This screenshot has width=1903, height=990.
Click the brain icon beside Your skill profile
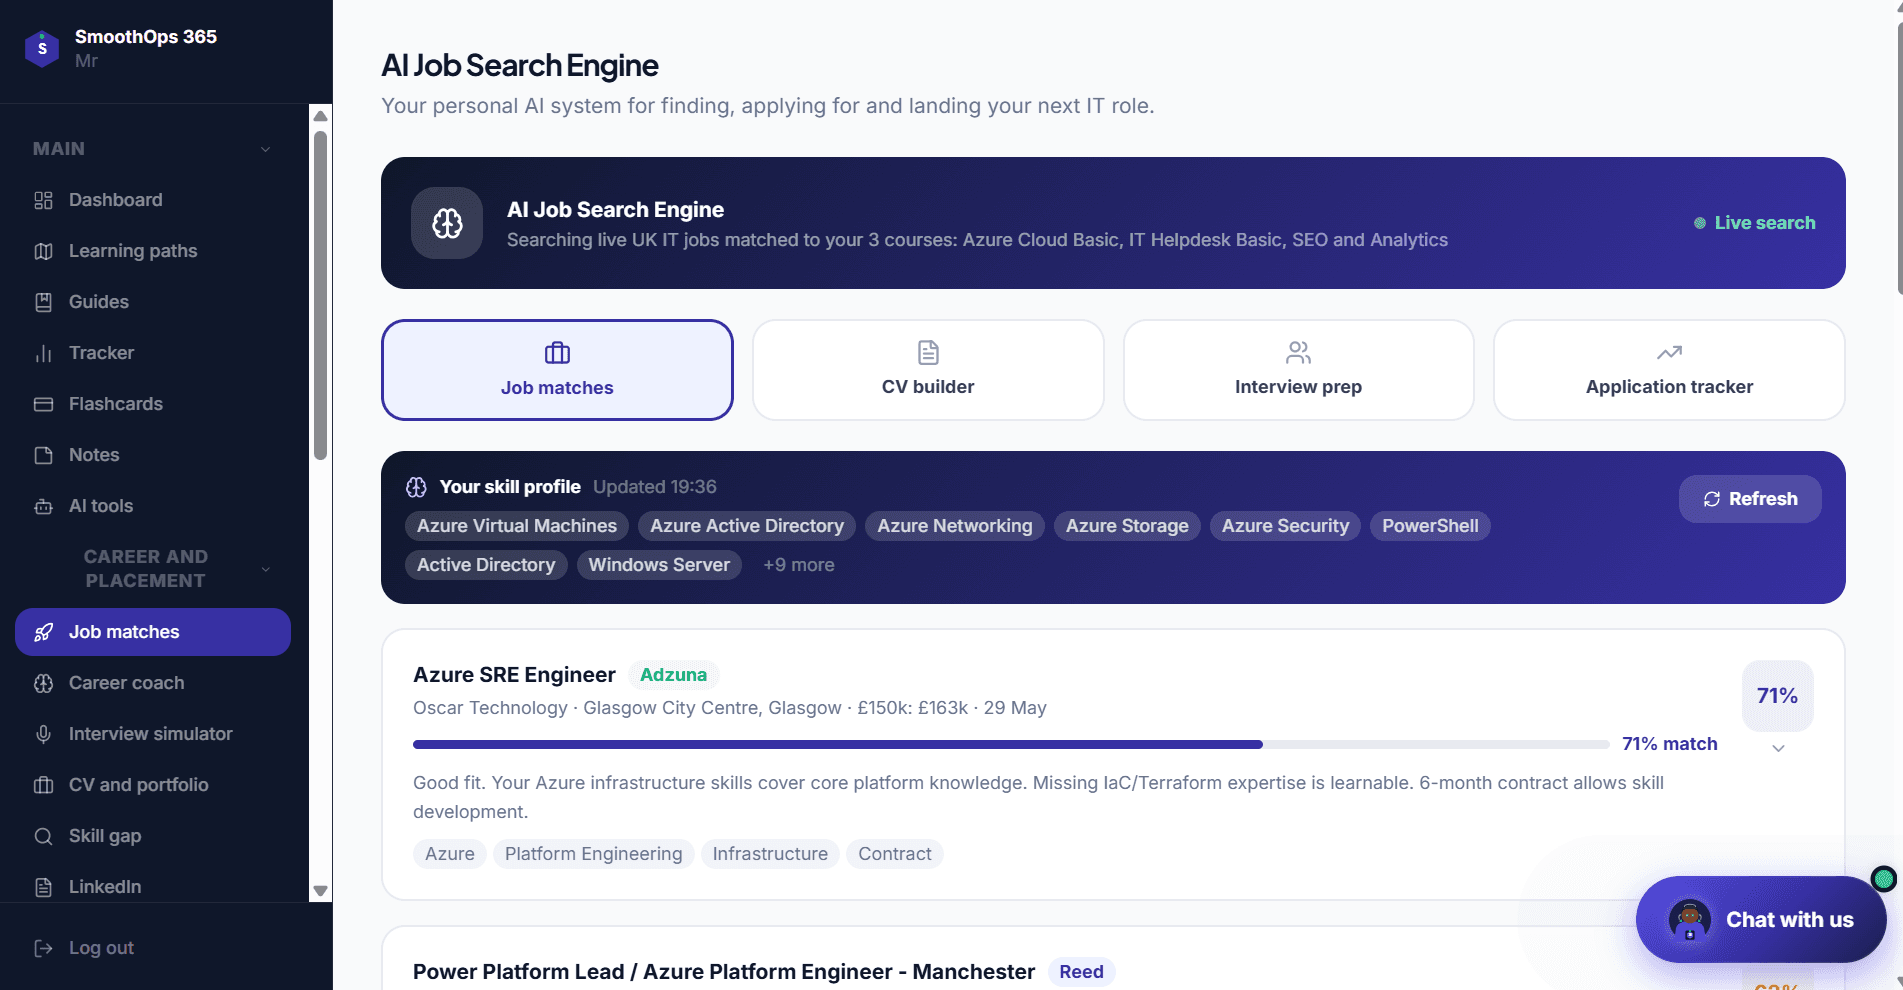[x=416, y=487]
